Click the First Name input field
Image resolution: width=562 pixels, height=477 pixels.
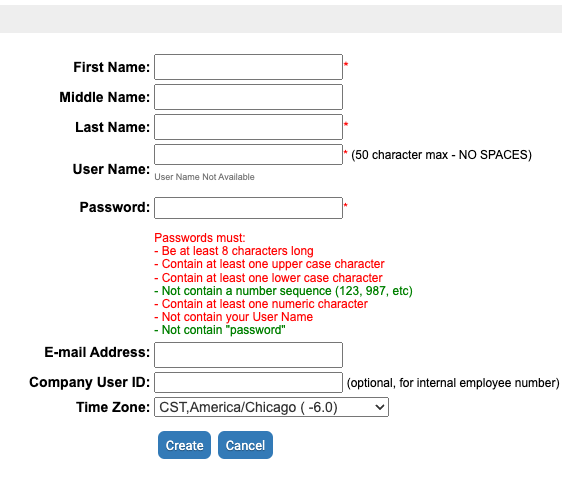248,67
